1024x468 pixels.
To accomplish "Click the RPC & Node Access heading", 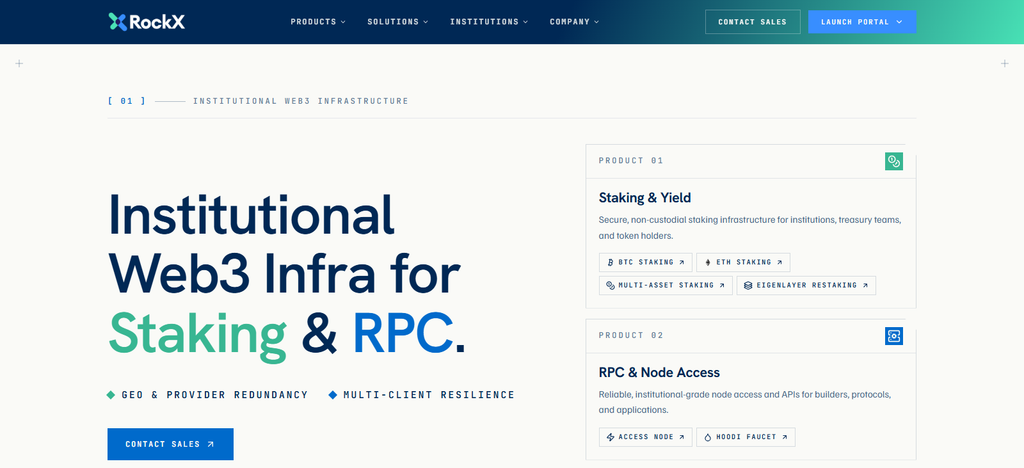I will click(659, 373).
